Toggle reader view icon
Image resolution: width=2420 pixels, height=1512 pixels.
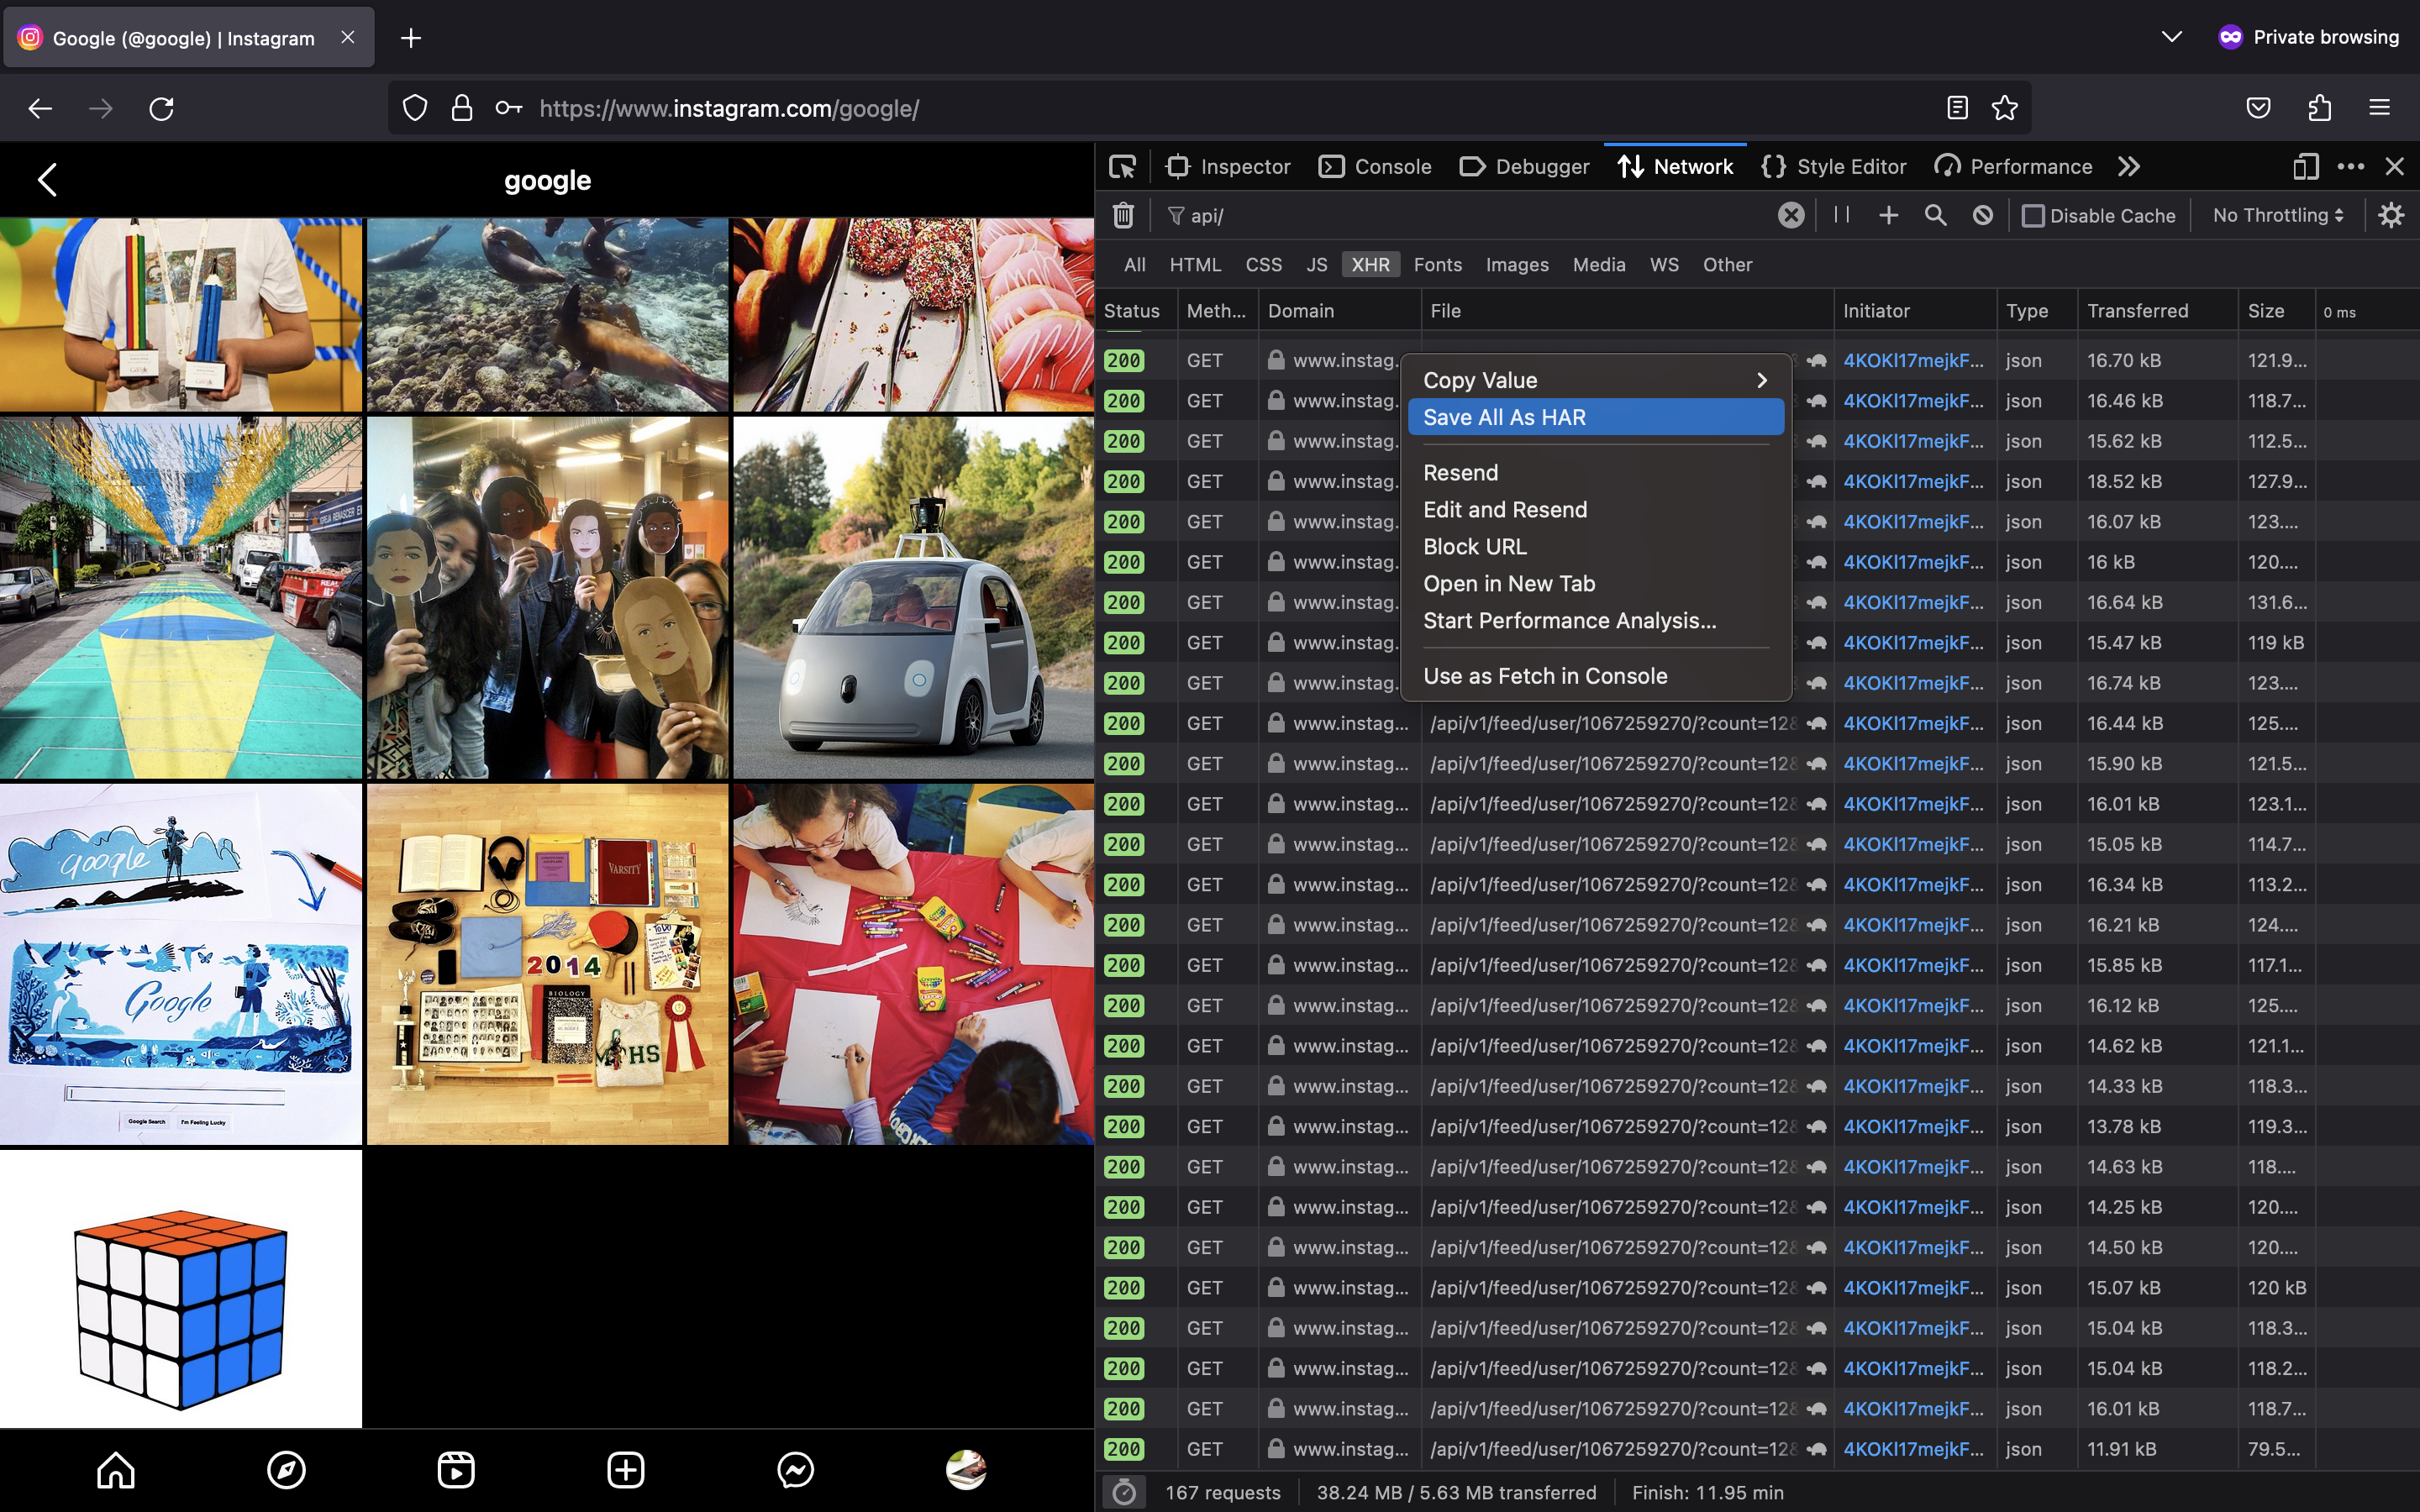[1958, 108]
